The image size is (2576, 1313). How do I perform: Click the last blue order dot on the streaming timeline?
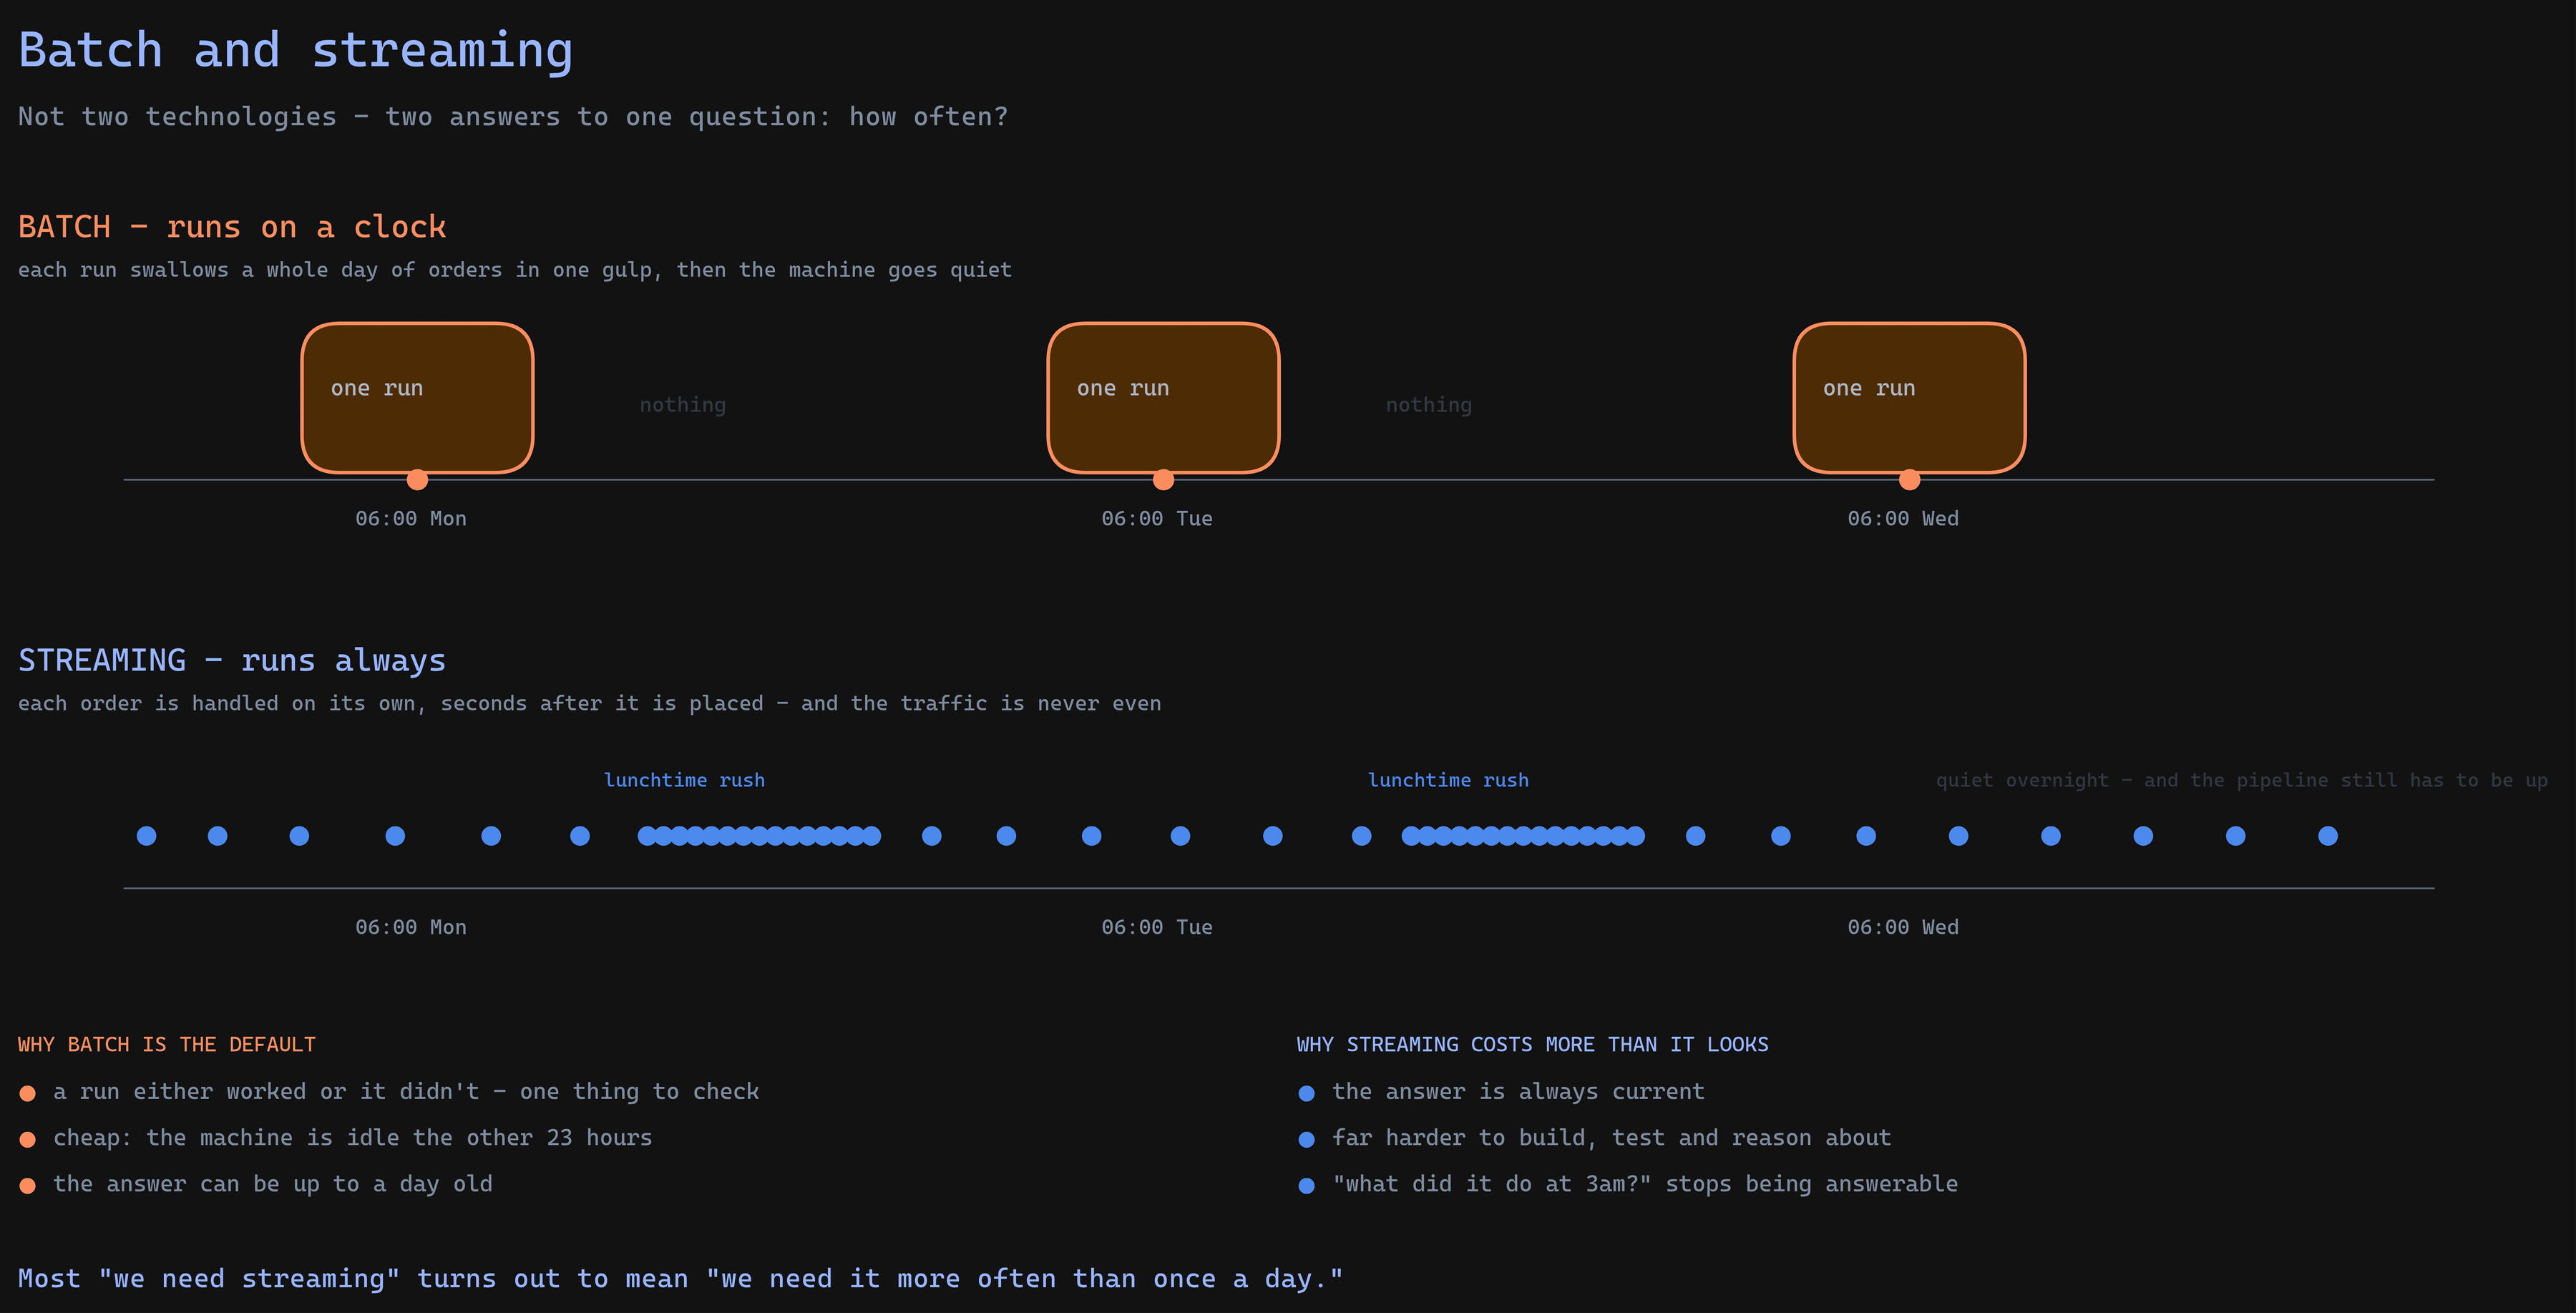pos(2328,836)
